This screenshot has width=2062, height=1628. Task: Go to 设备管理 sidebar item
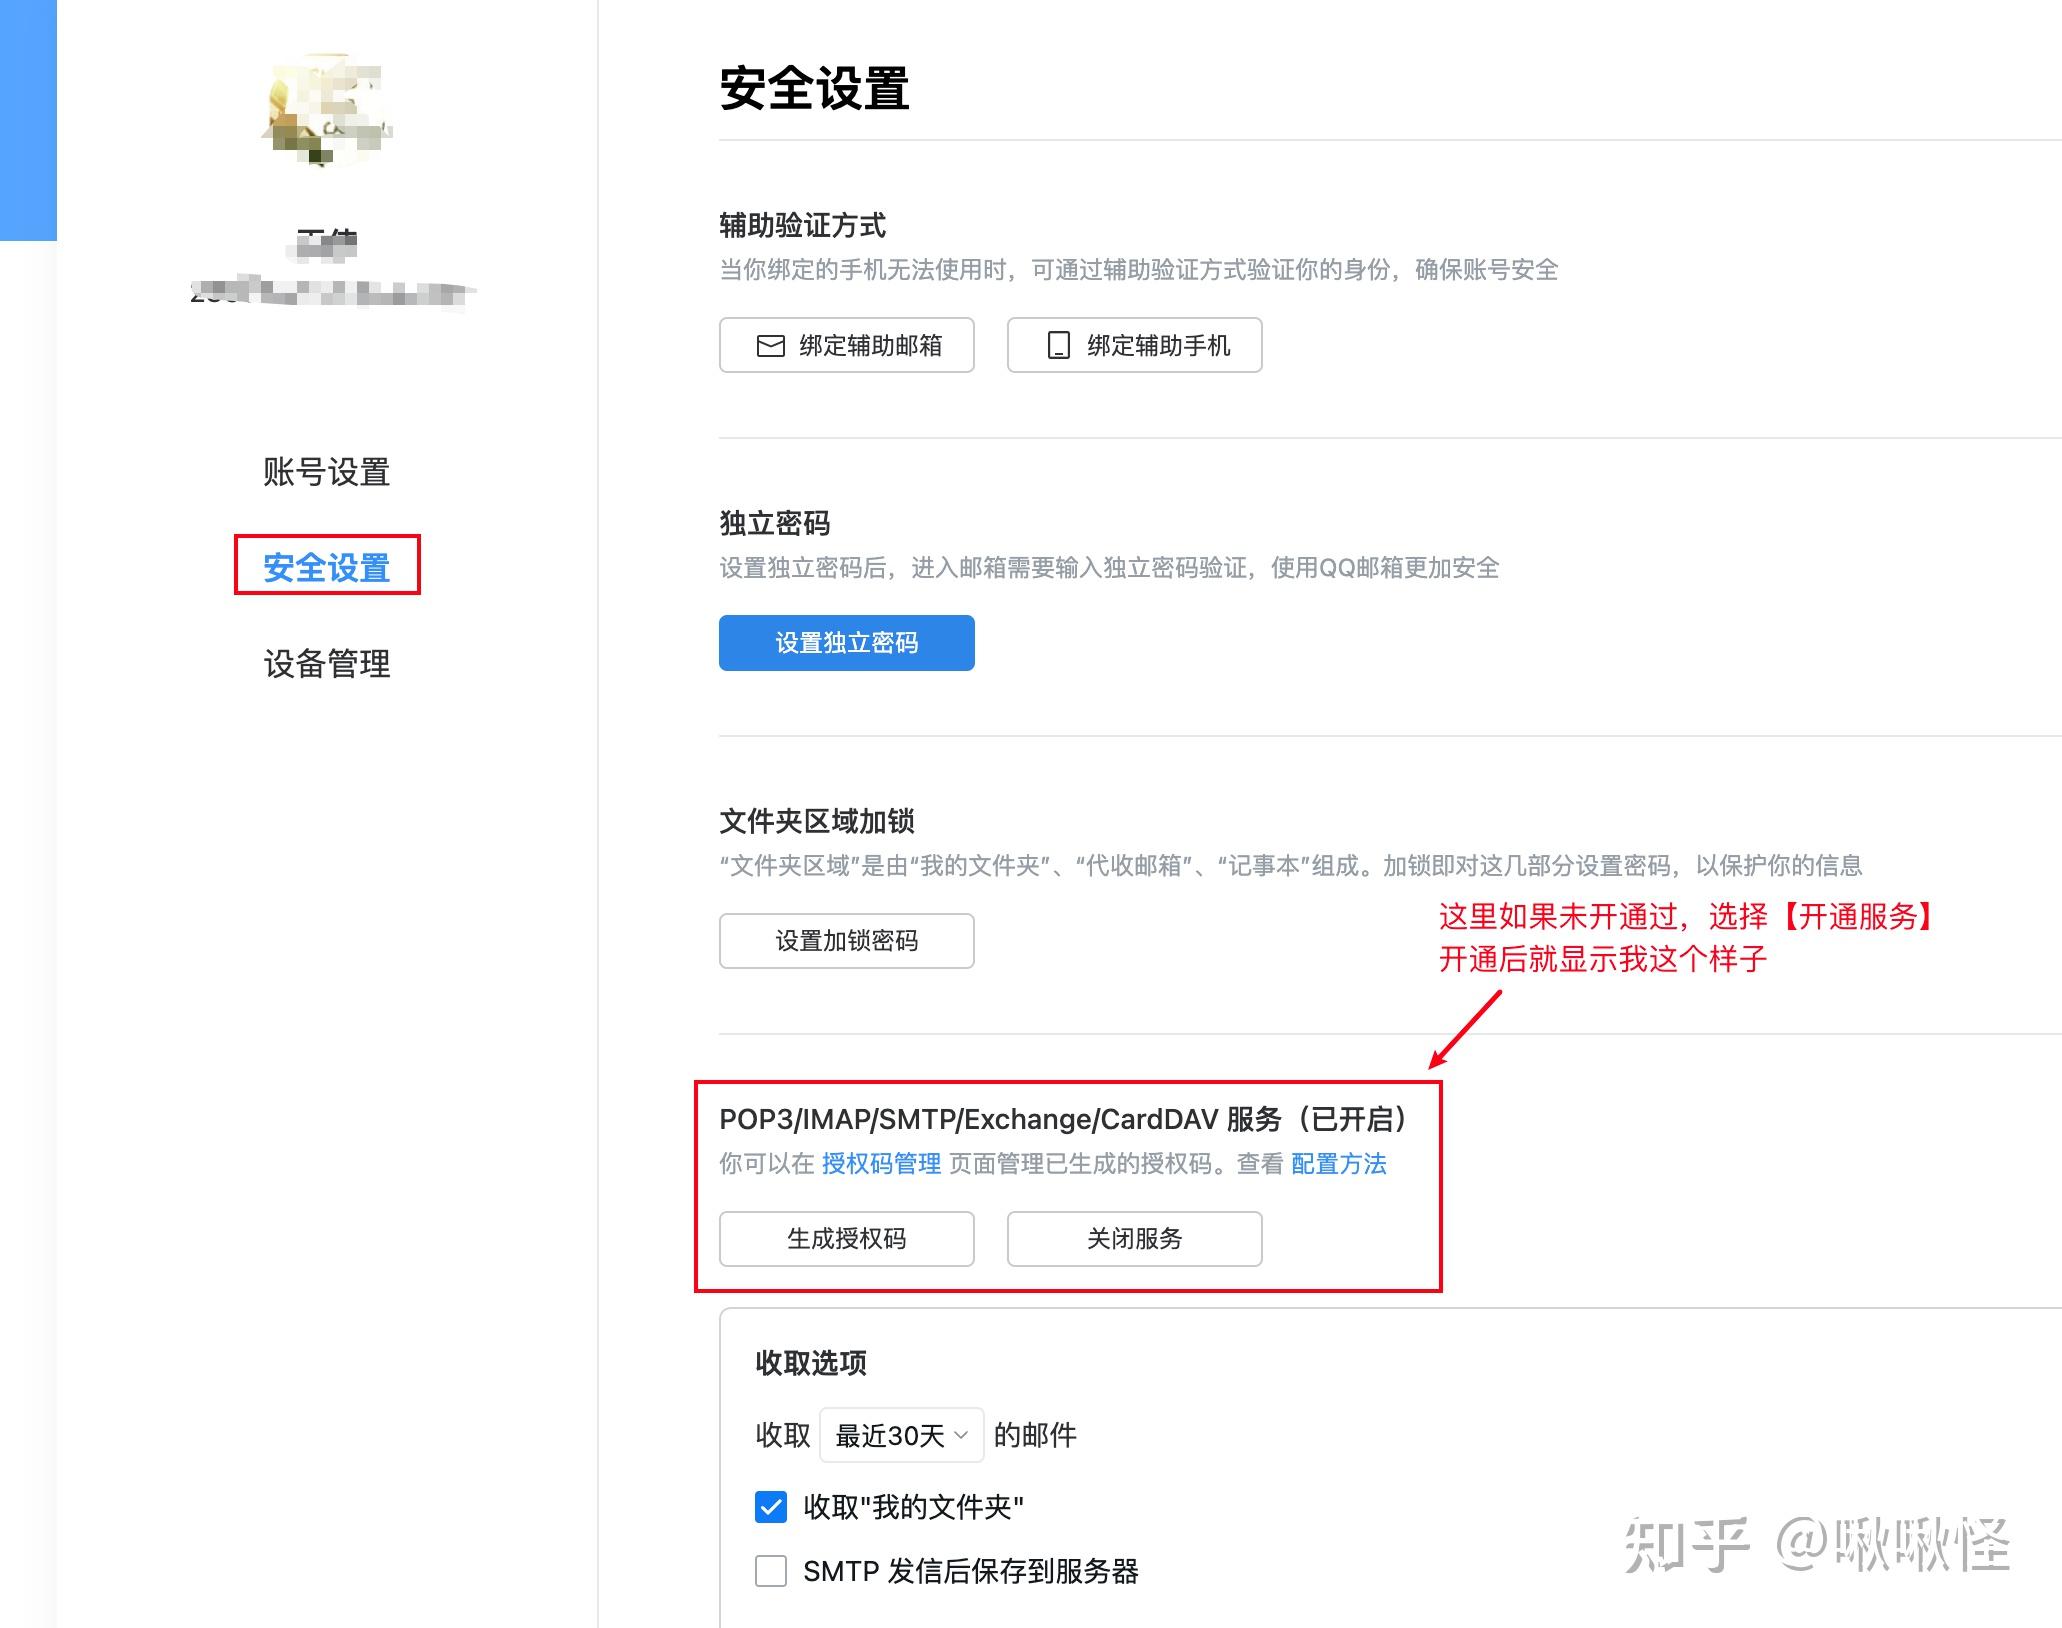point(327,663)
